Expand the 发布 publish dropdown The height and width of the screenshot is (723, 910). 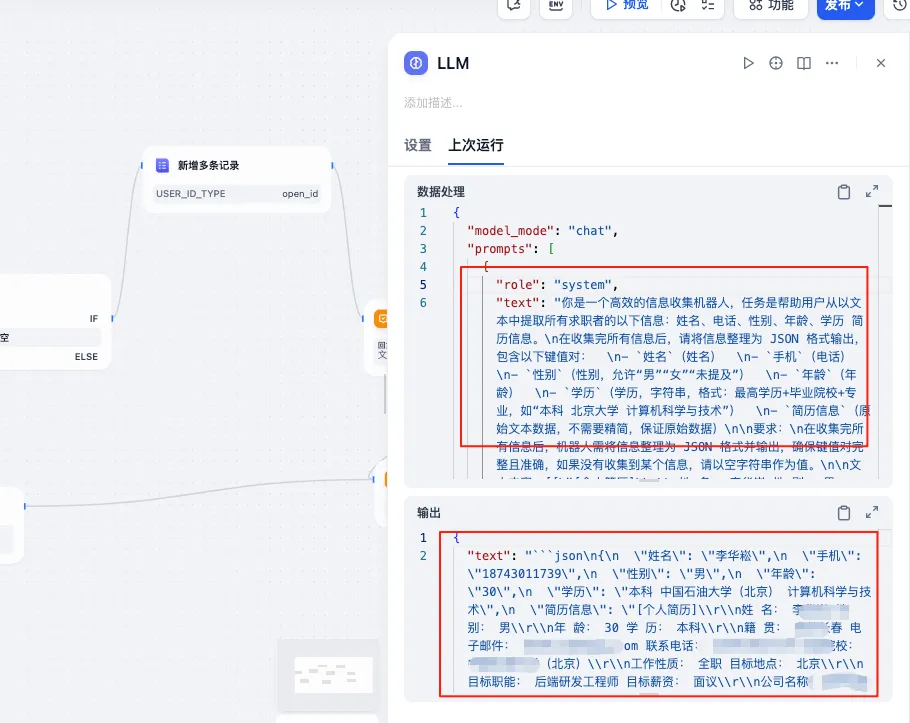[846, 6]
